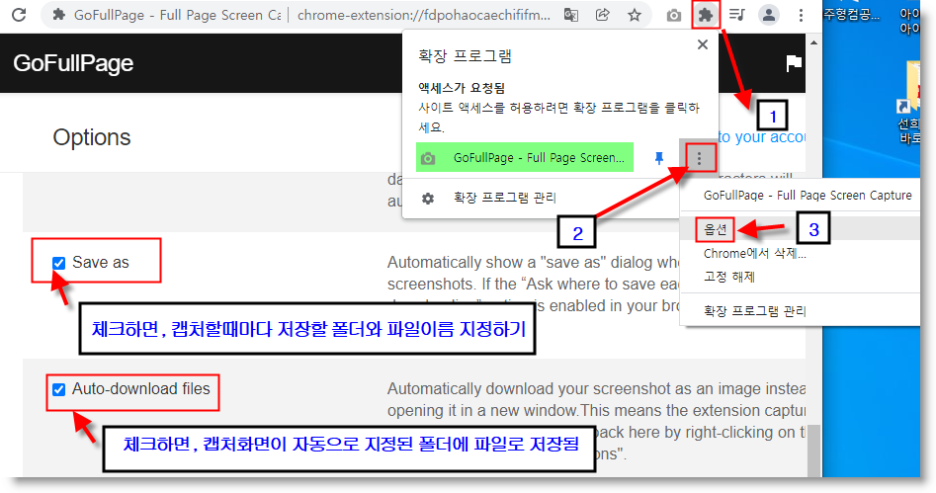The height and width of the screenshot is (493, 936).
Task: Click GoFullPage - Full Page Screen Capture menu header
Action: click(x=807, y=195)
